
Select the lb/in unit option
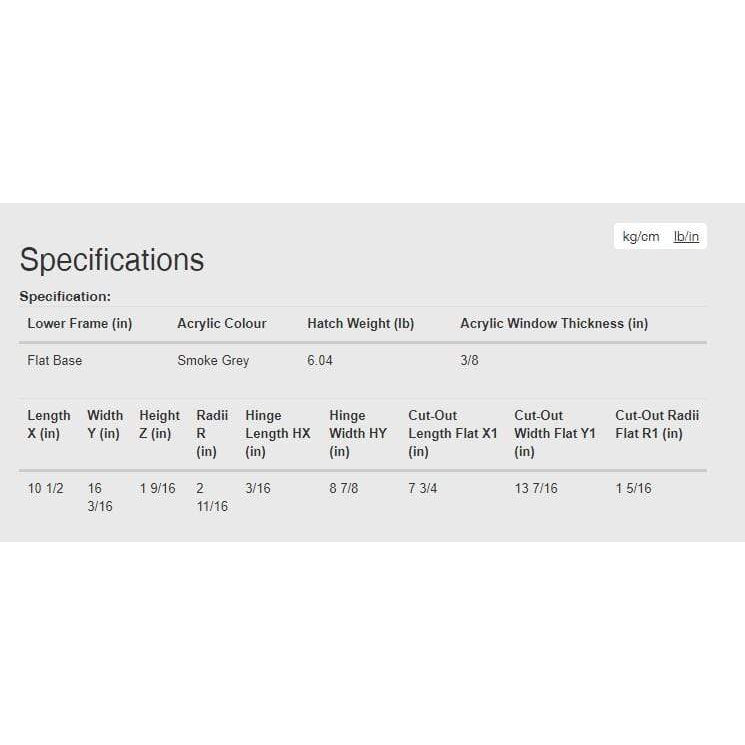coord(686,237)
